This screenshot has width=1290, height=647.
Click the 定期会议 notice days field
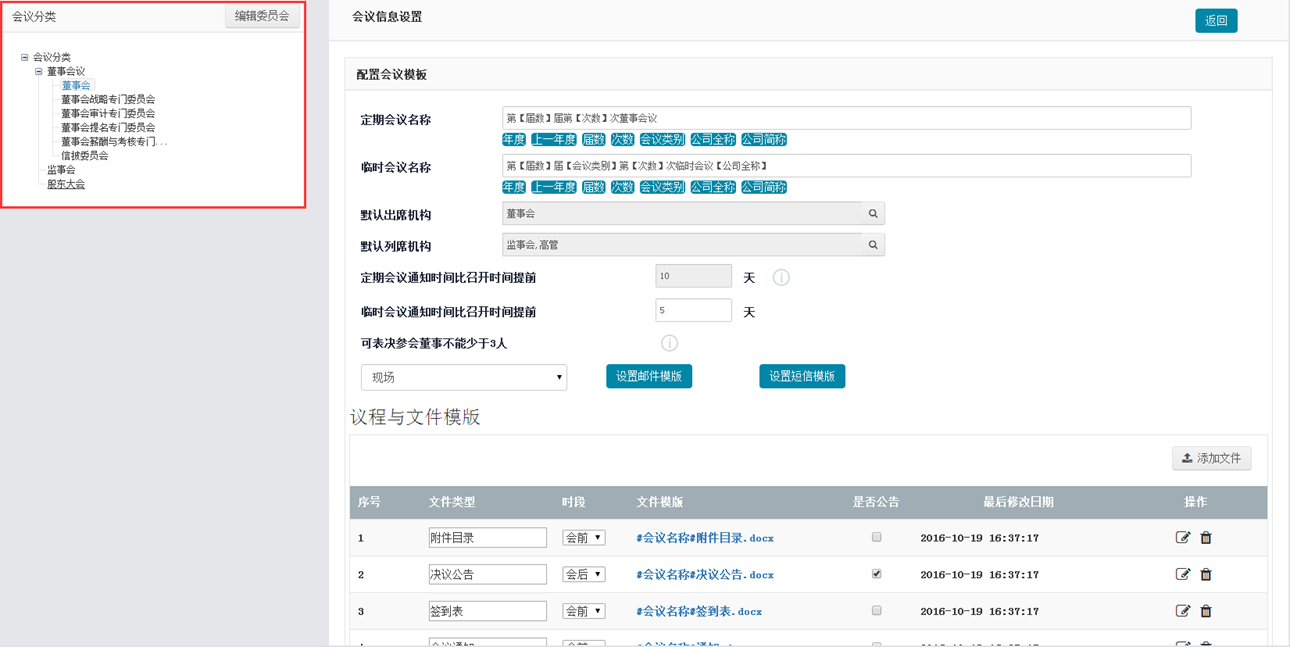[x=694, y=276]
